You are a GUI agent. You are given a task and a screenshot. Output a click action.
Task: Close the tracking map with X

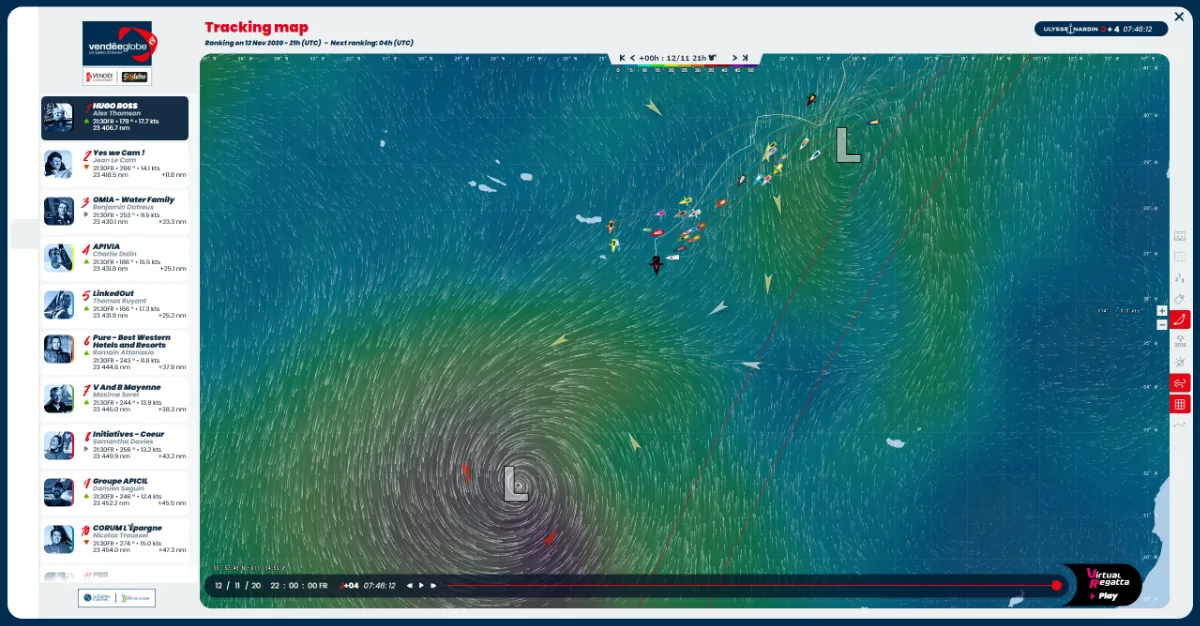[1180, 16]
